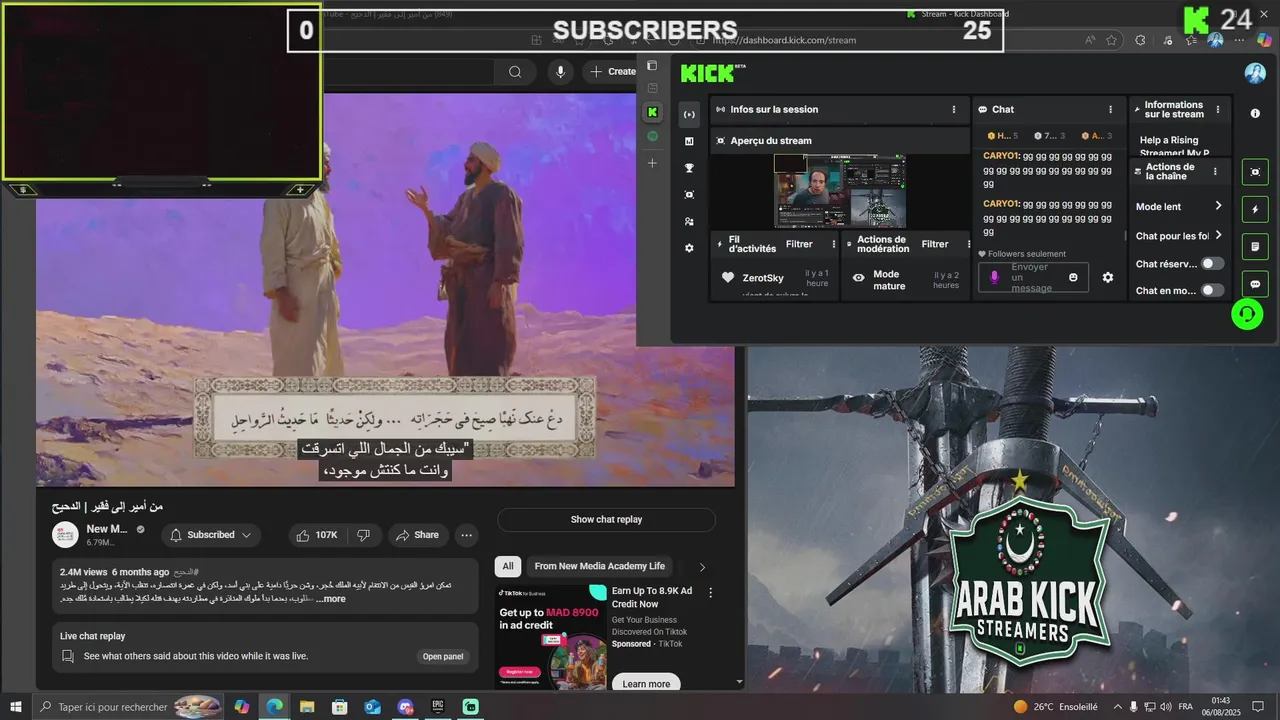Click the info circle icon in Kick dashboard
This screenshot has width=1280, height=720.
pos(1255,113)
